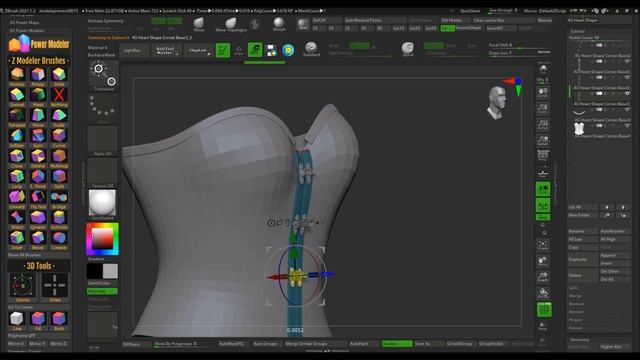Image resolution: width=640 pixels, height=360 pixels.
Task: Collapse the AS Power Modeler header
Action: pyautogui.click(x=27, y=31)
